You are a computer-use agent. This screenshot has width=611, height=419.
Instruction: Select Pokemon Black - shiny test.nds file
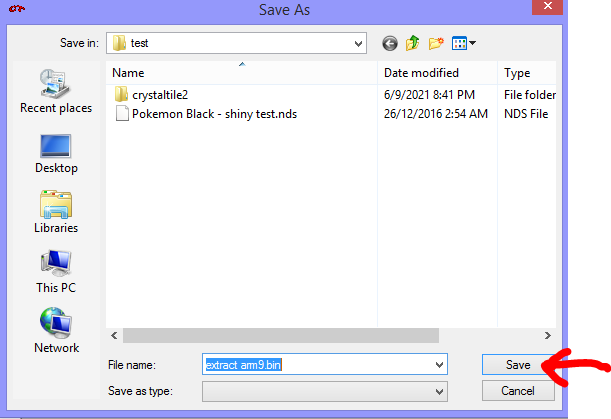click(214, 114)
